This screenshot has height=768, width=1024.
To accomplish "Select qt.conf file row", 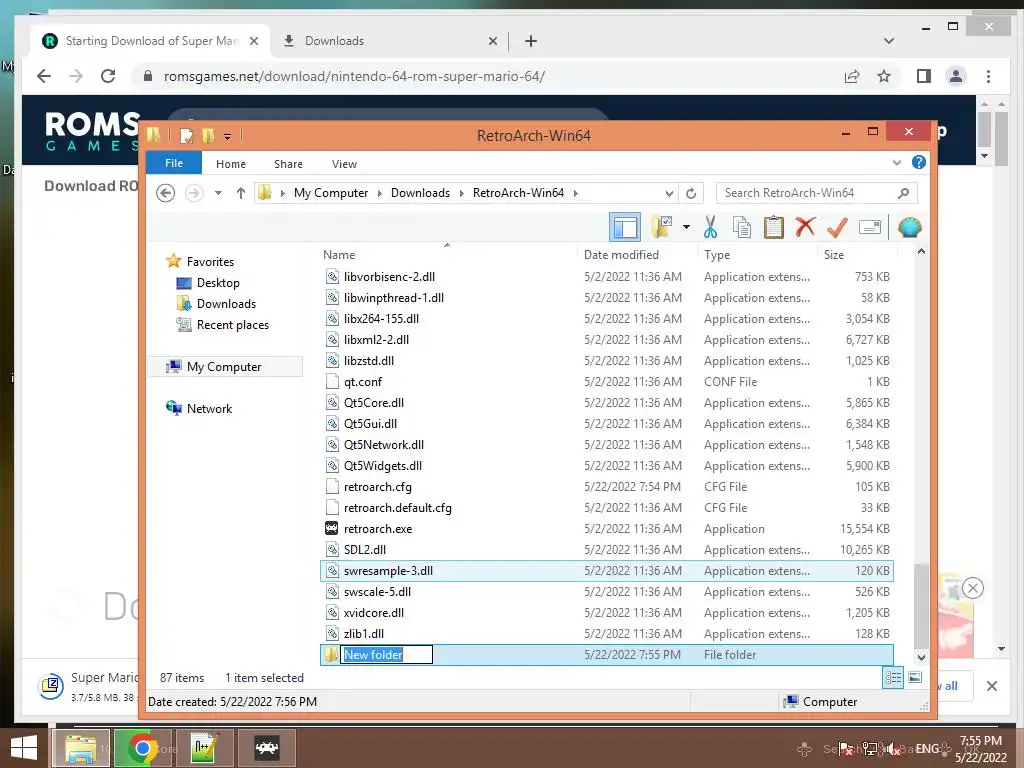I will pyautogui.click(x=607, y=382).
